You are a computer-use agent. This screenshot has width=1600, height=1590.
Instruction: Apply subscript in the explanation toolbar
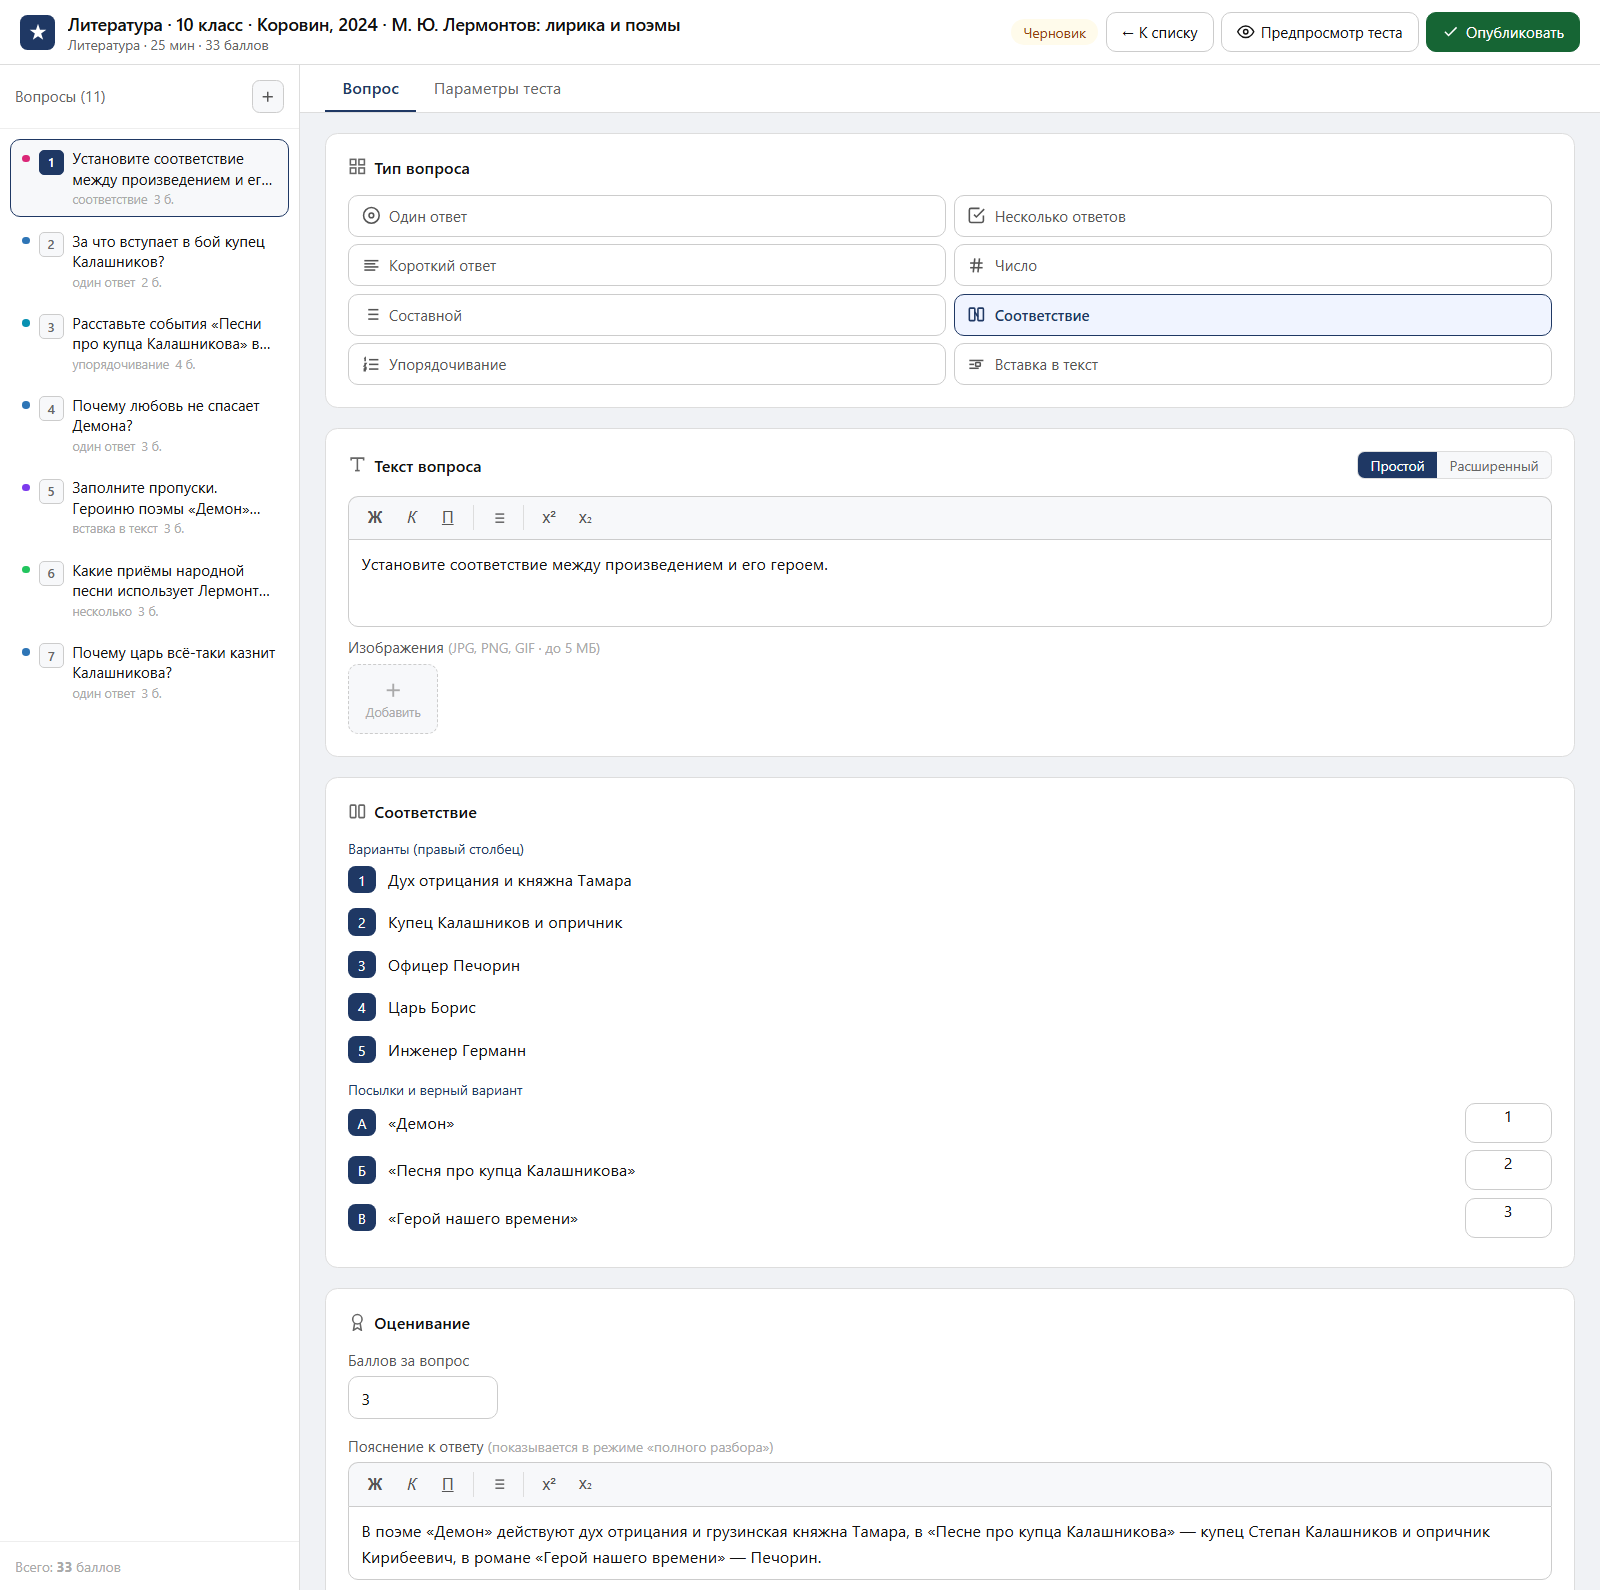[x=585, y=1485]
